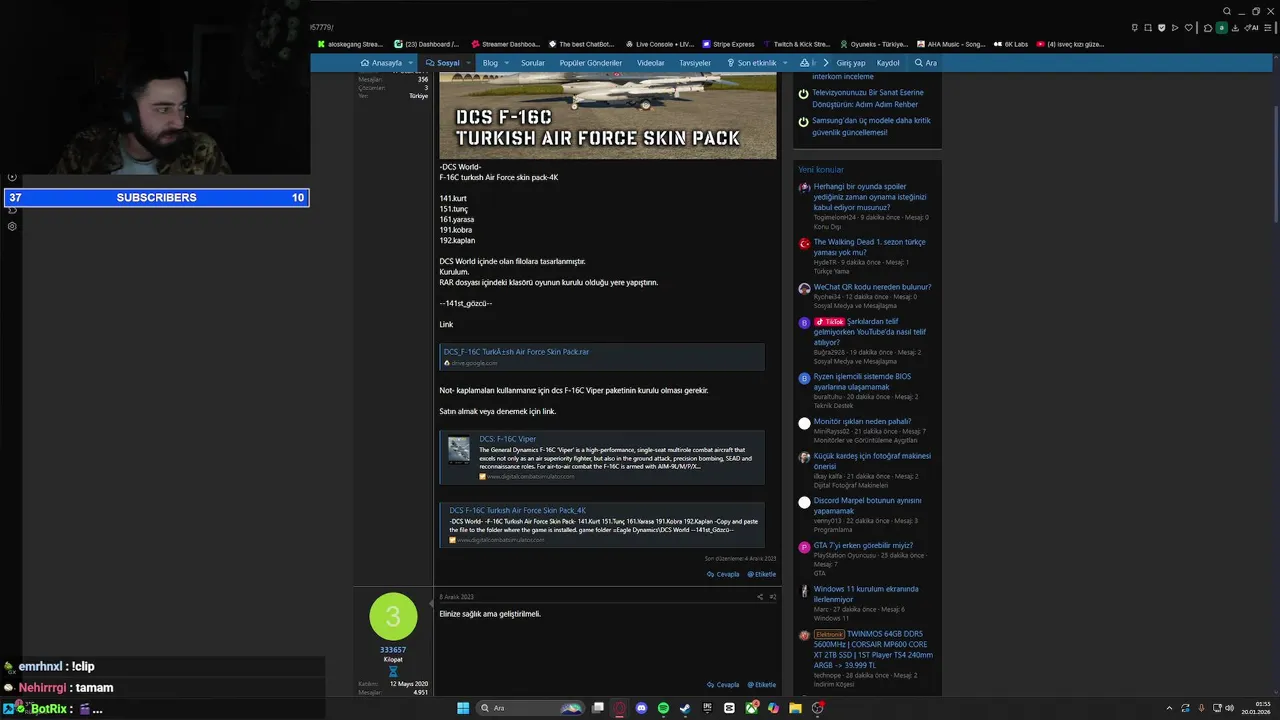The width and height of the screenshot is (1280, 720).
Task: Open Discord Marpel botunun aynısını yapamamak topic
Action: click(x=867, y=505)
